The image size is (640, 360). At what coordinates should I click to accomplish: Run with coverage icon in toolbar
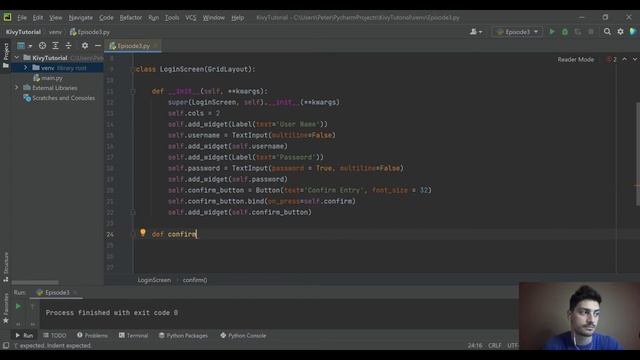pyautogui.click(x=578, y=32)
